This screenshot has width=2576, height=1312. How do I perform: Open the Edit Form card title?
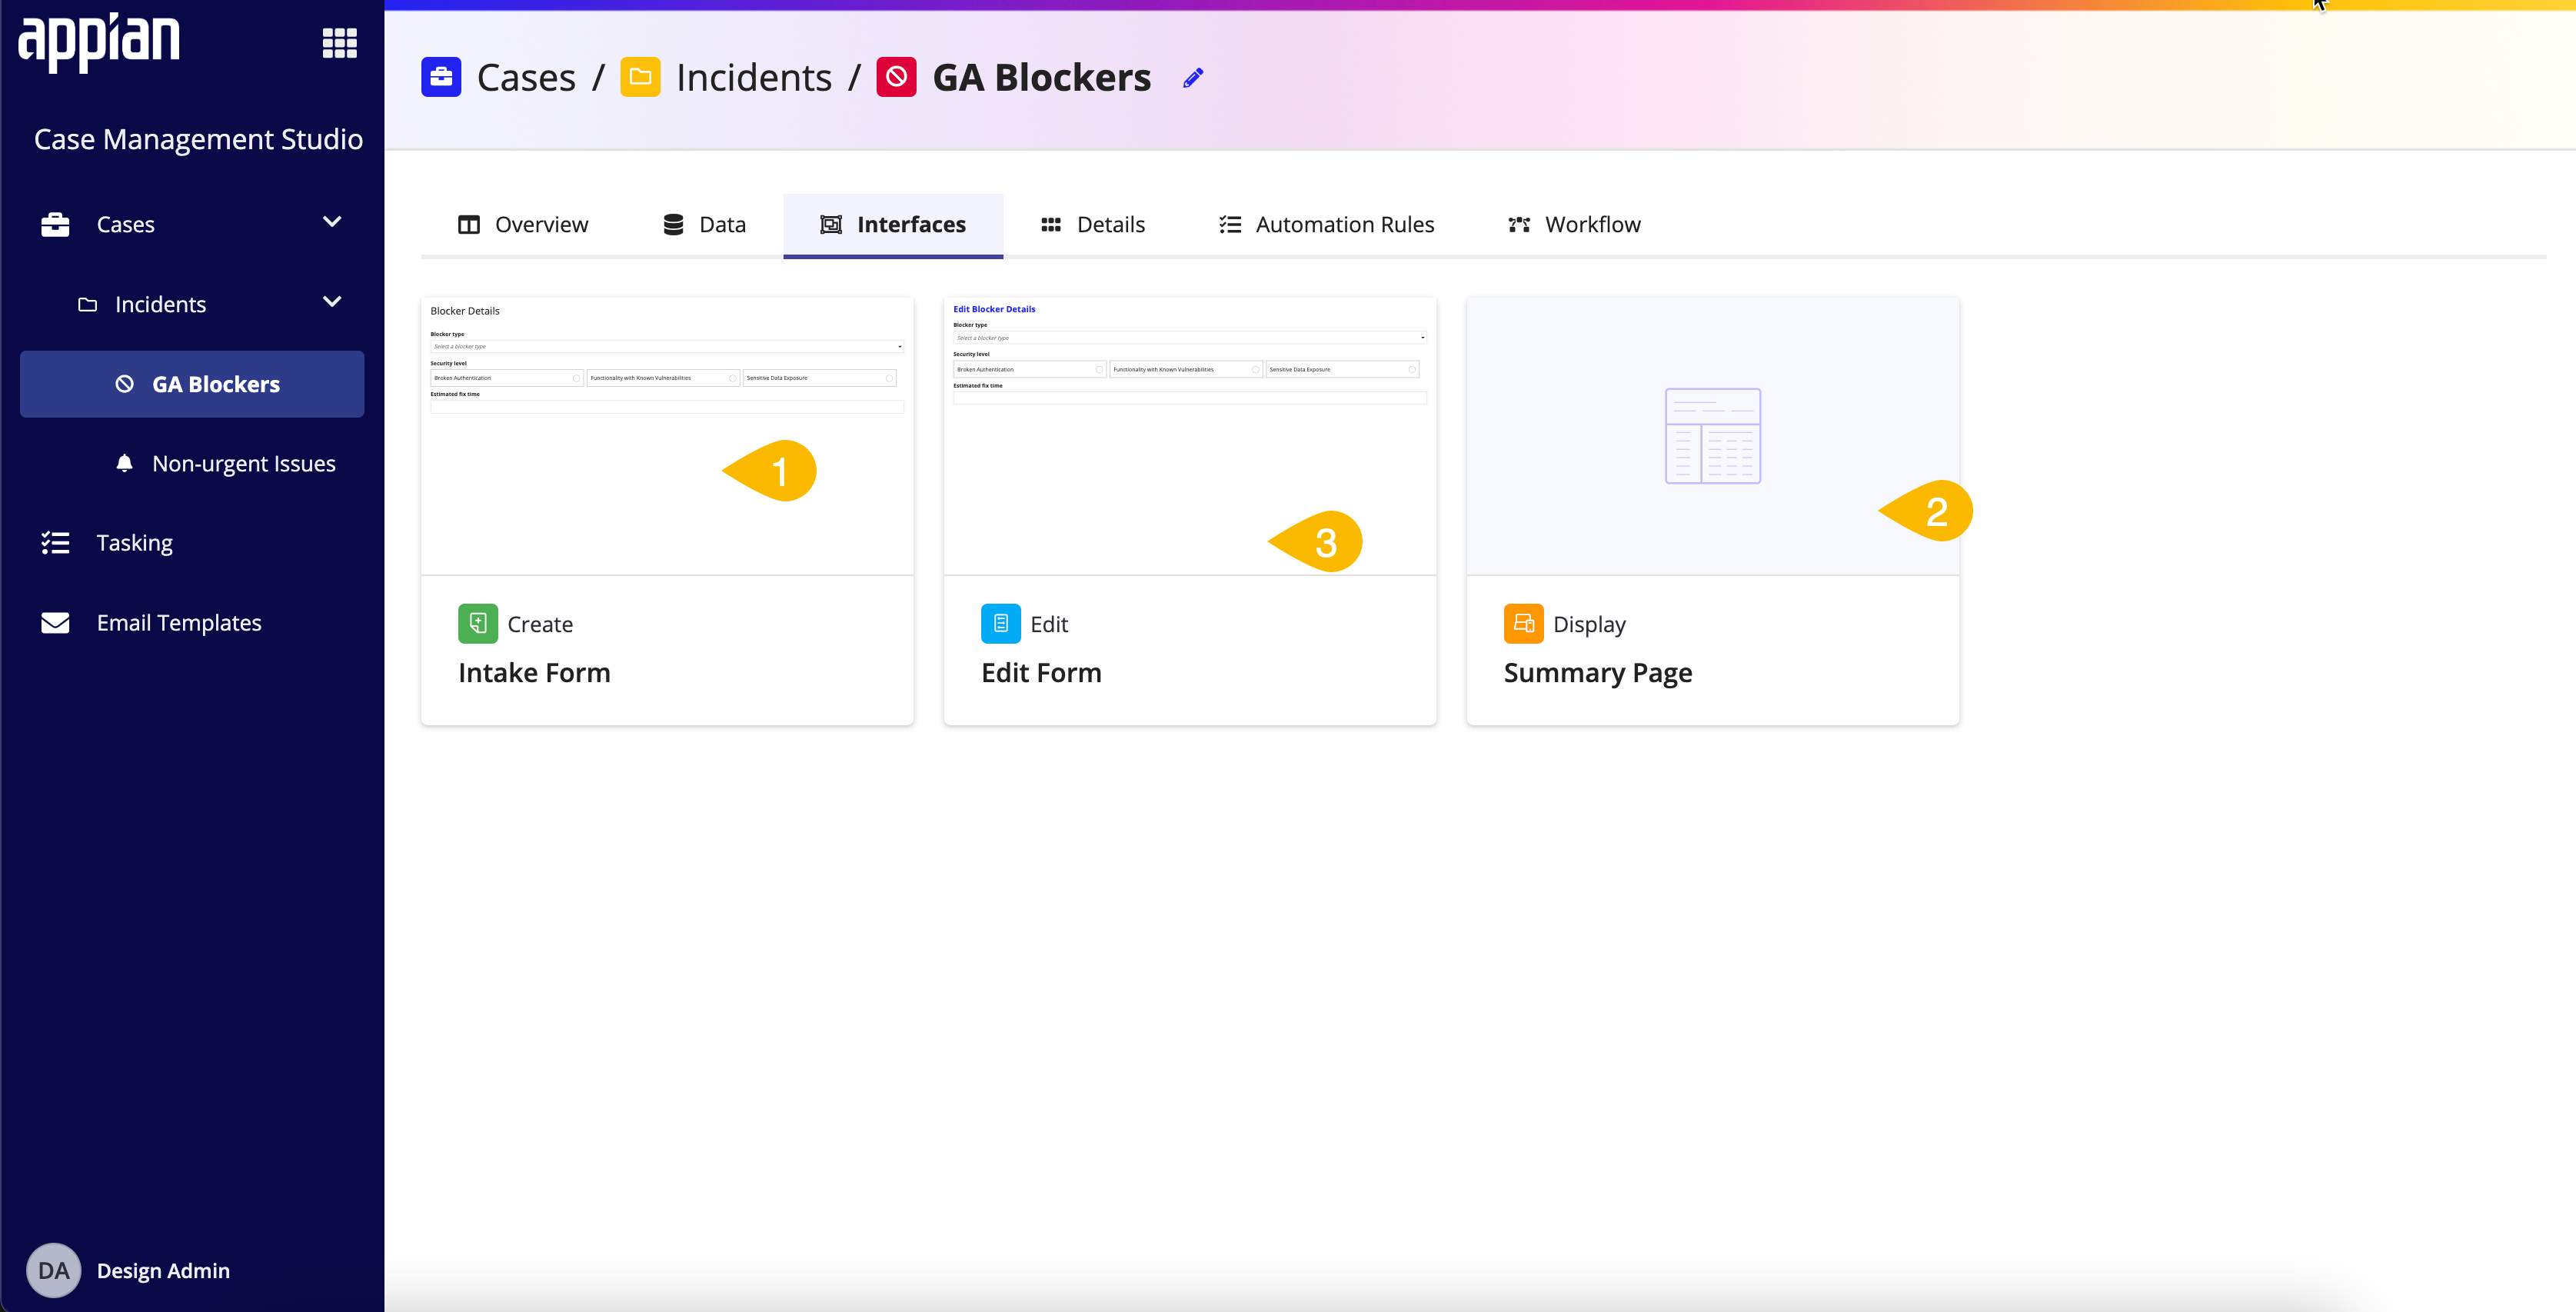tap(1041, 673)
